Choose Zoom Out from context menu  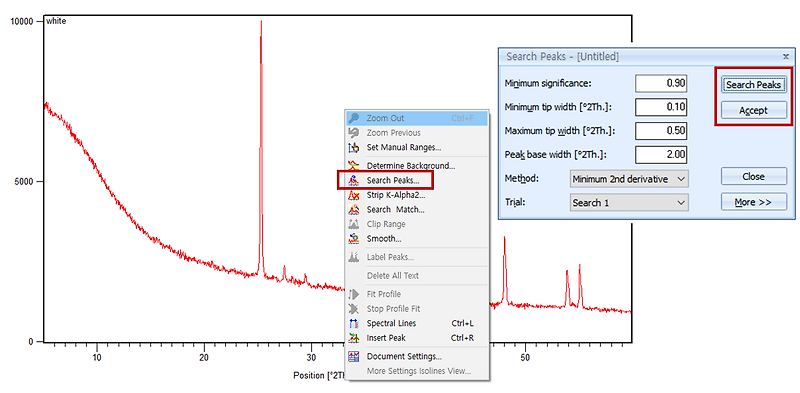(417, 118)
